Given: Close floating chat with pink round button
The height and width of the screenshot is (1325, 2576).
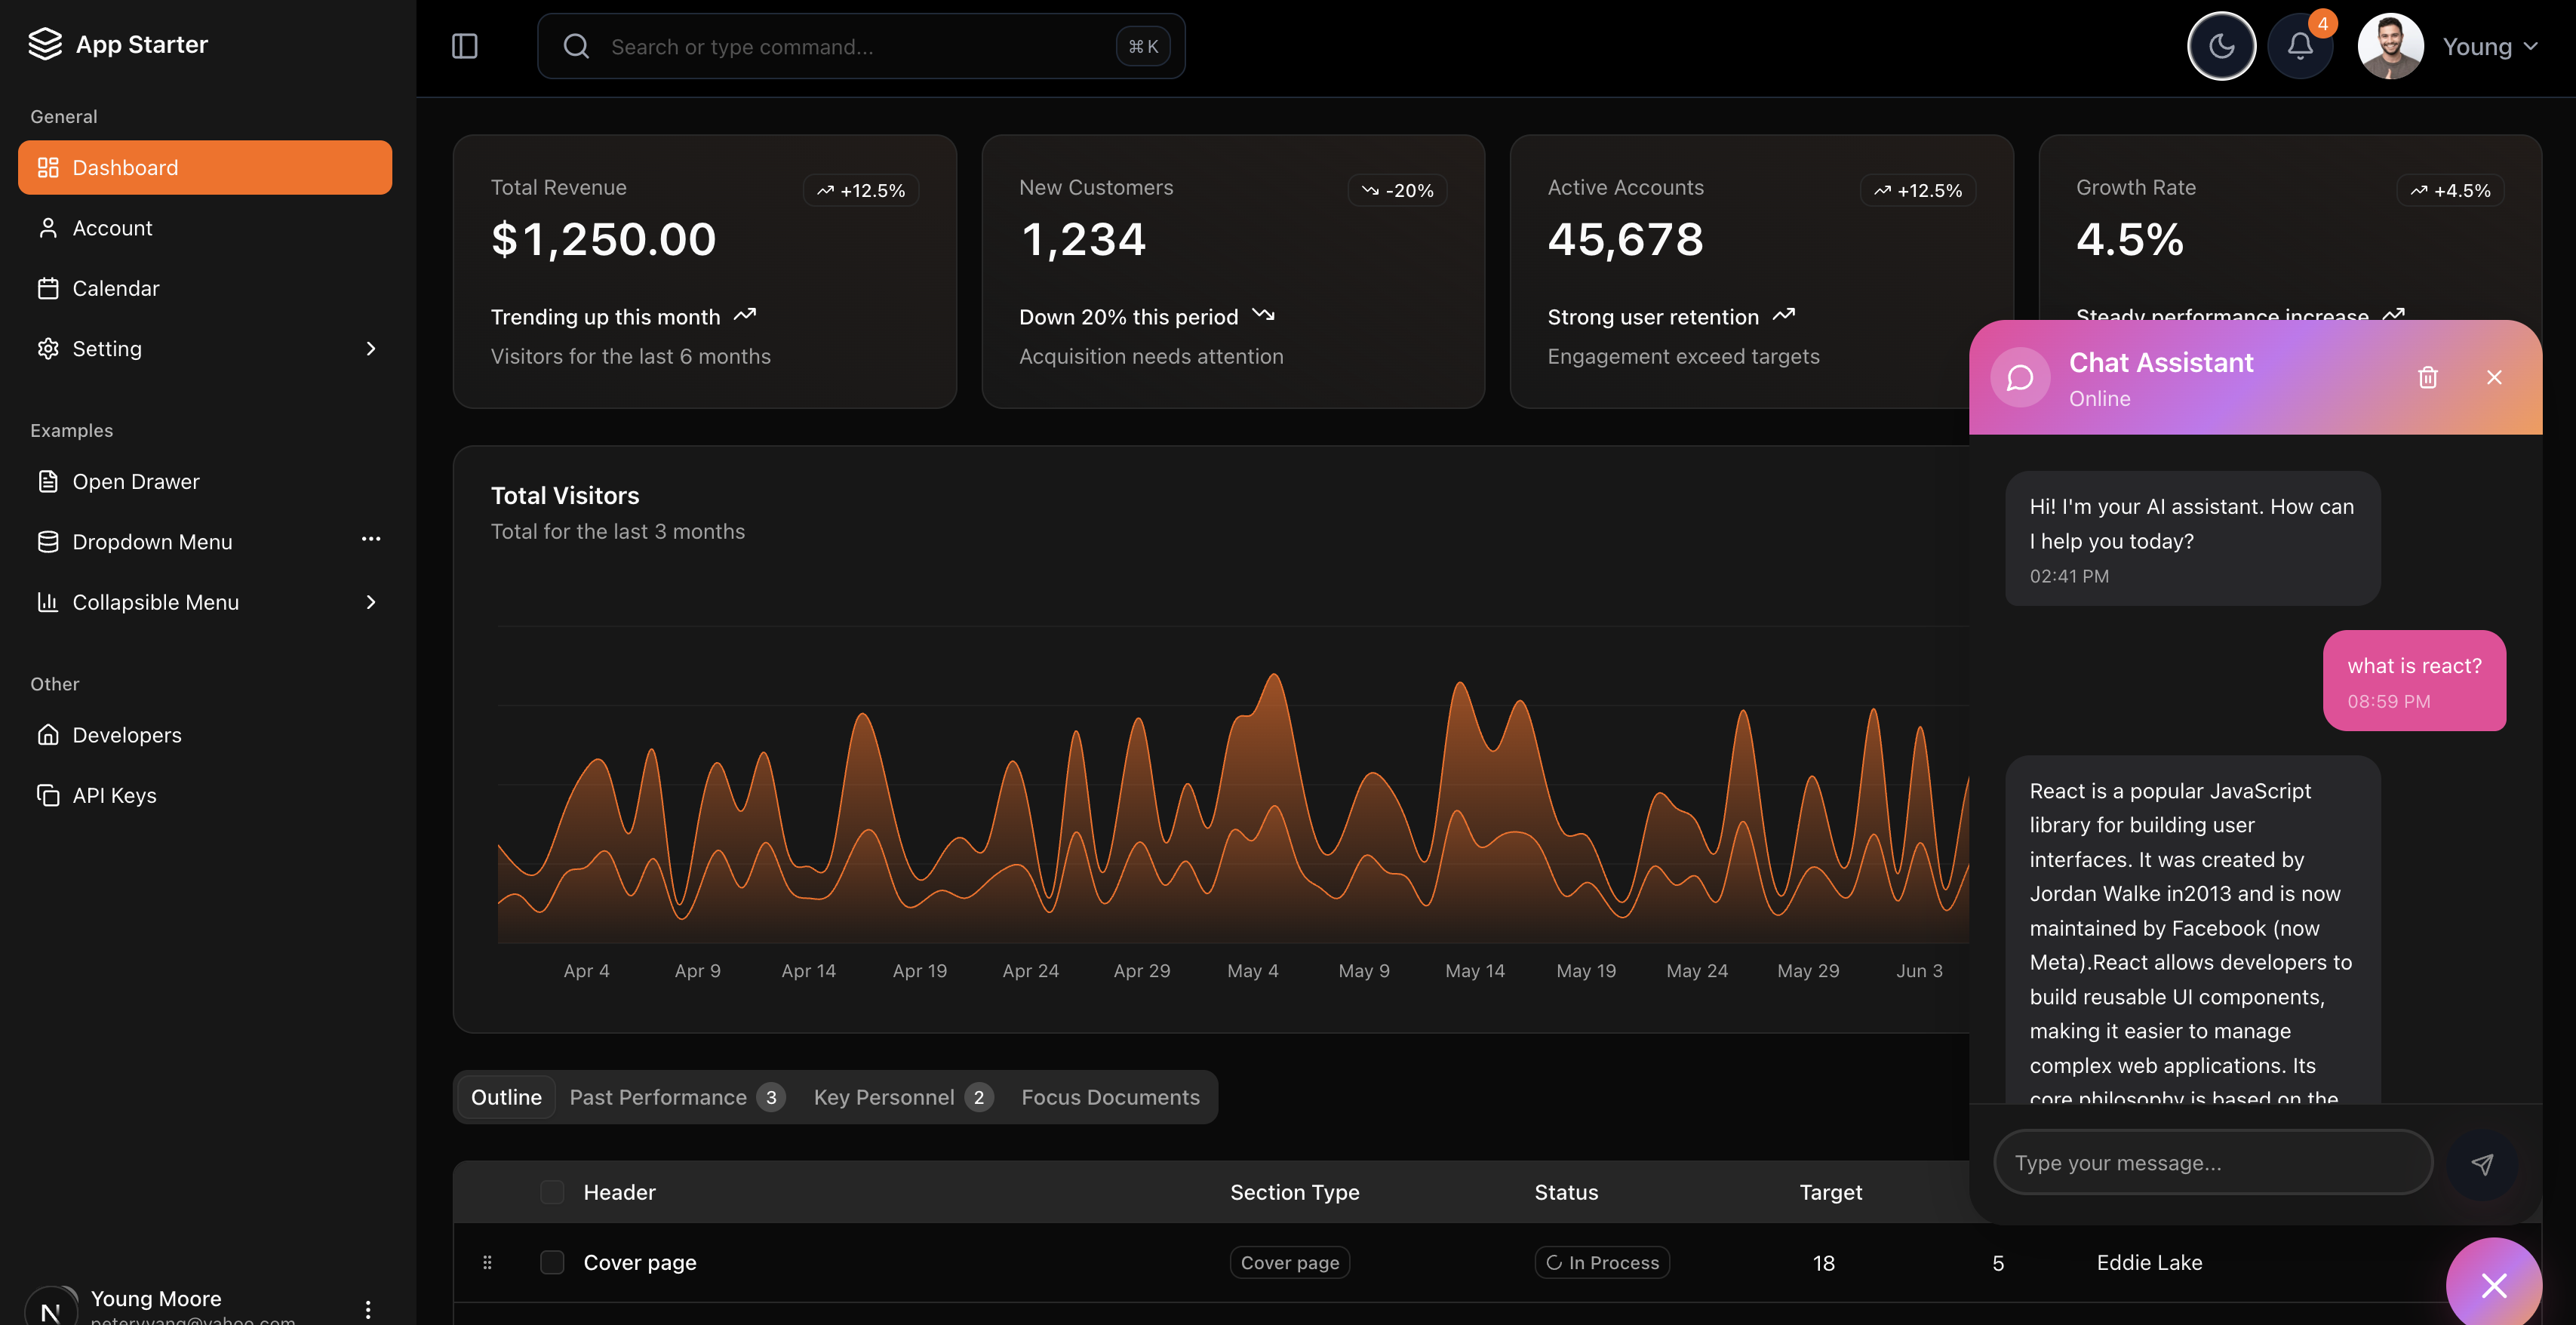Looking at the screenshot, I should (x=2493, y=1285).
